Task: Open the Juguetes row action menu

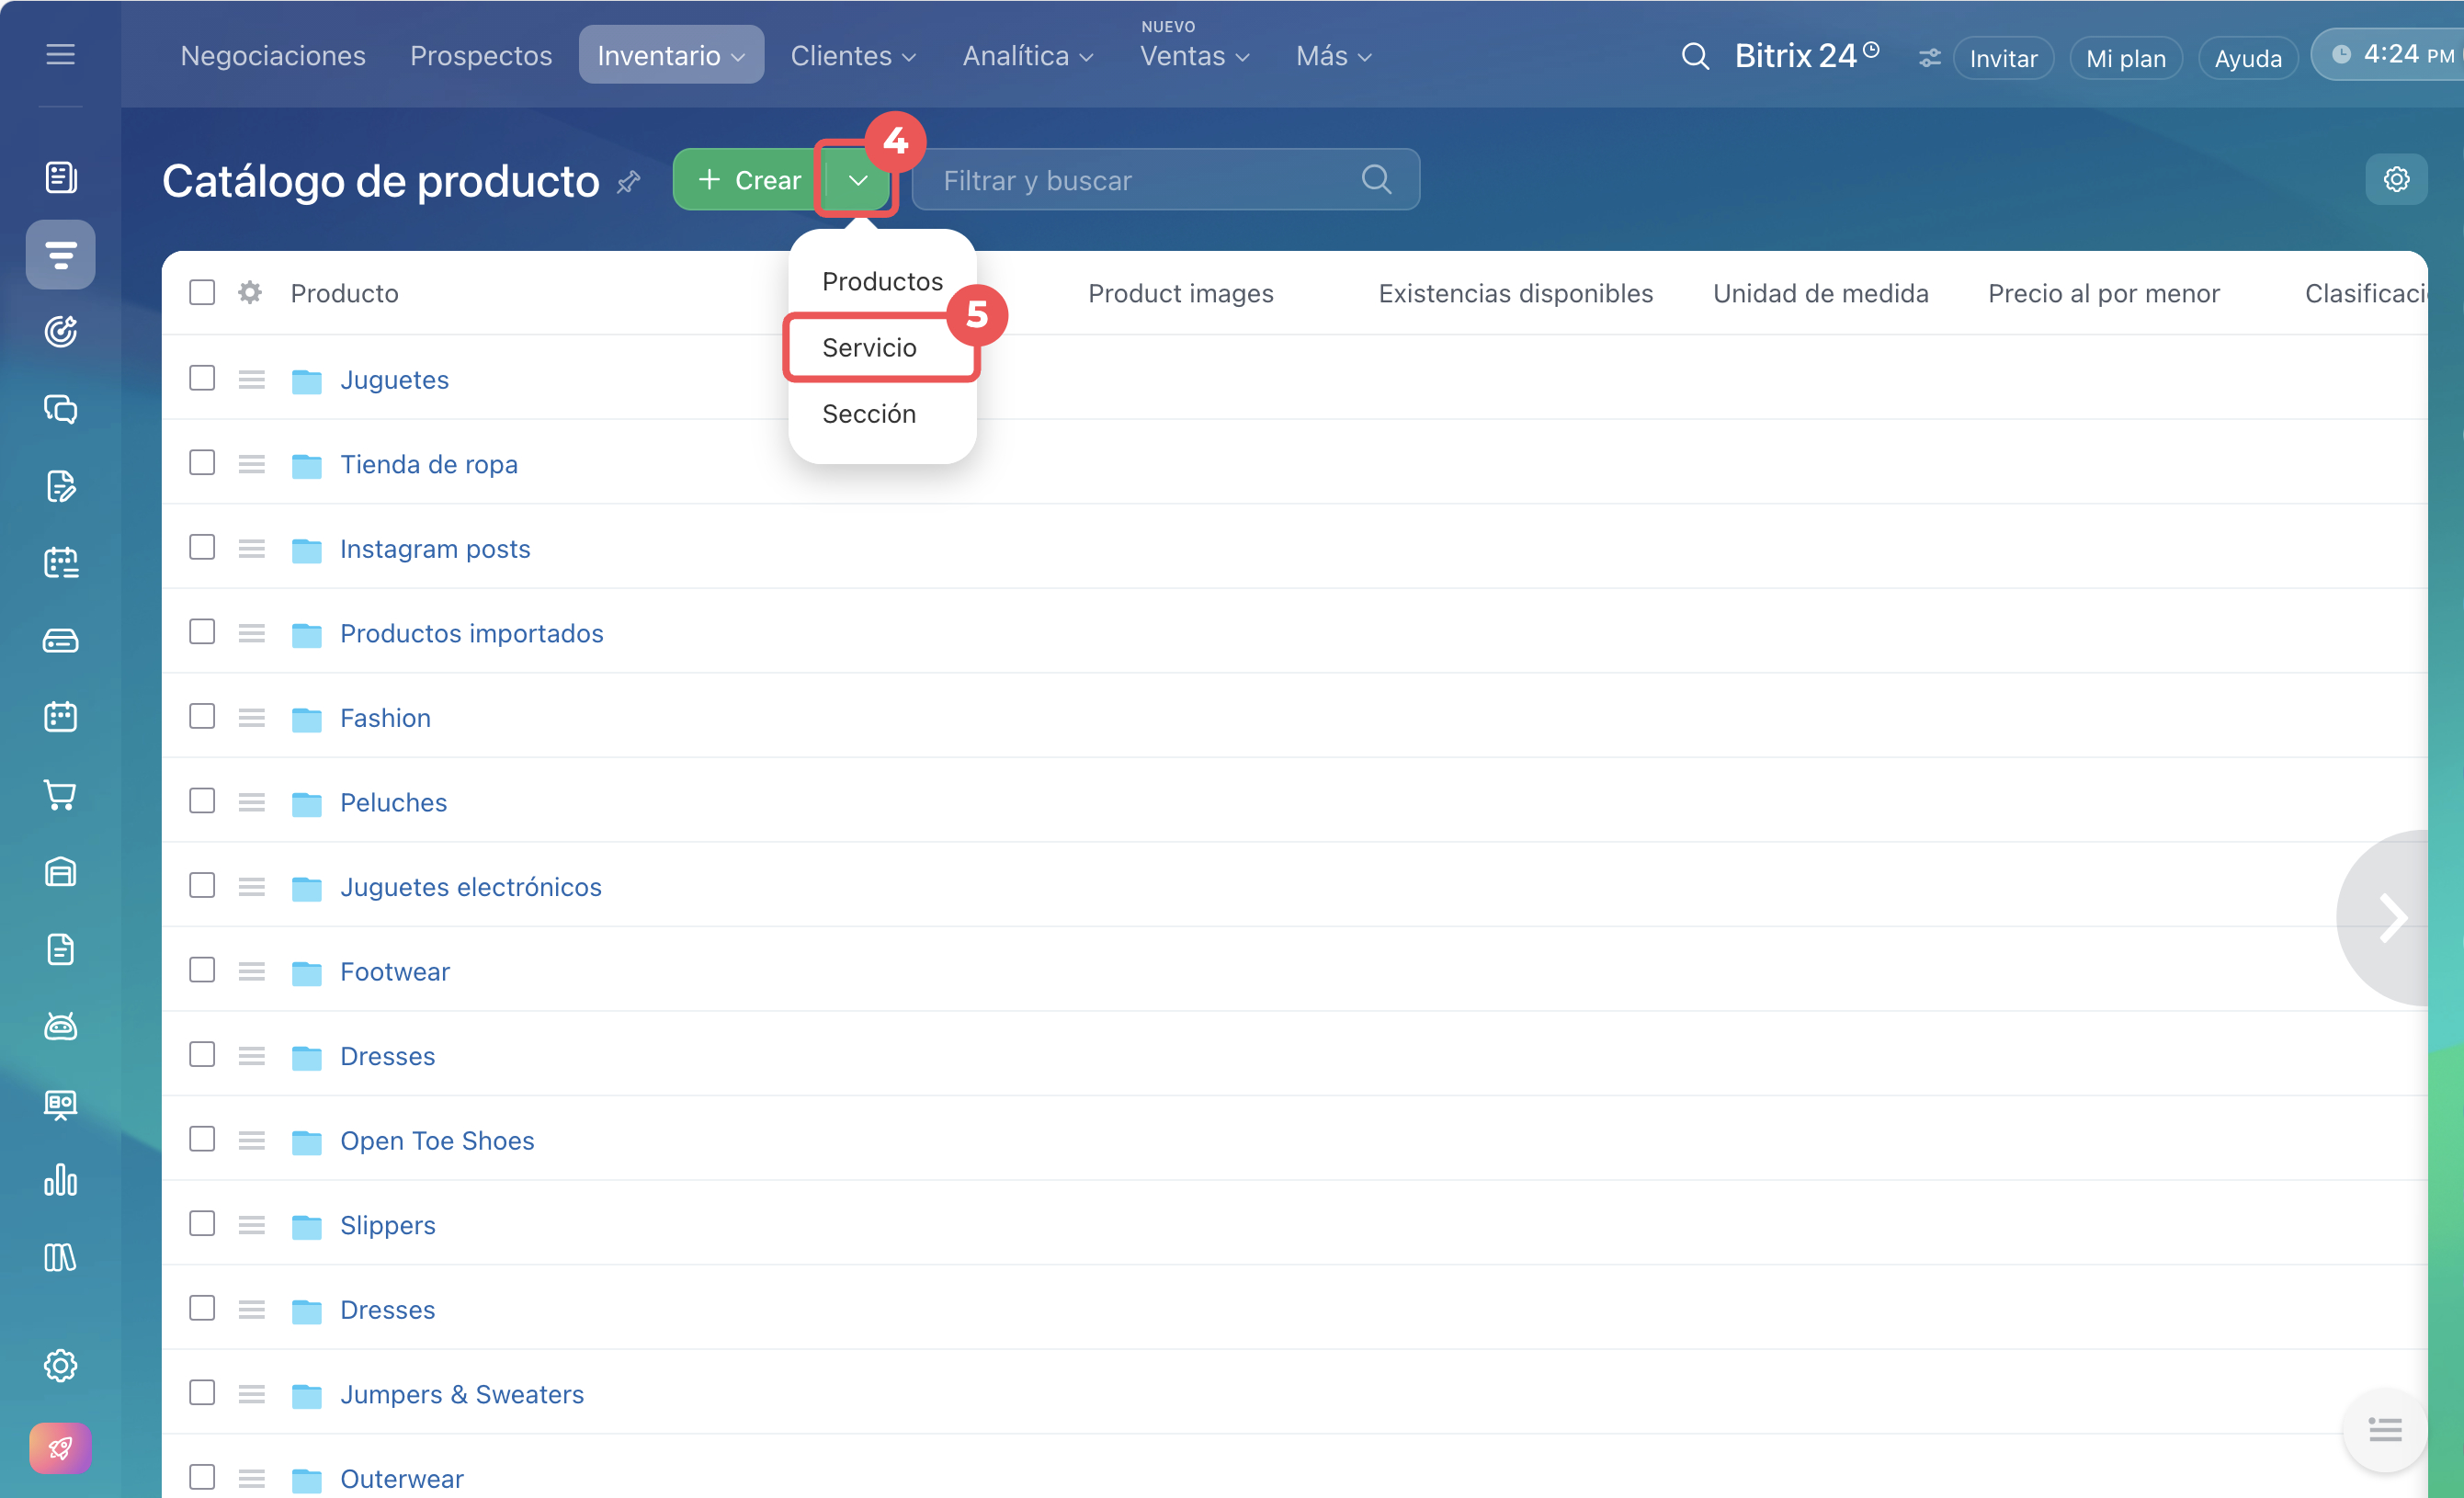Action: (x=252, y=379)
